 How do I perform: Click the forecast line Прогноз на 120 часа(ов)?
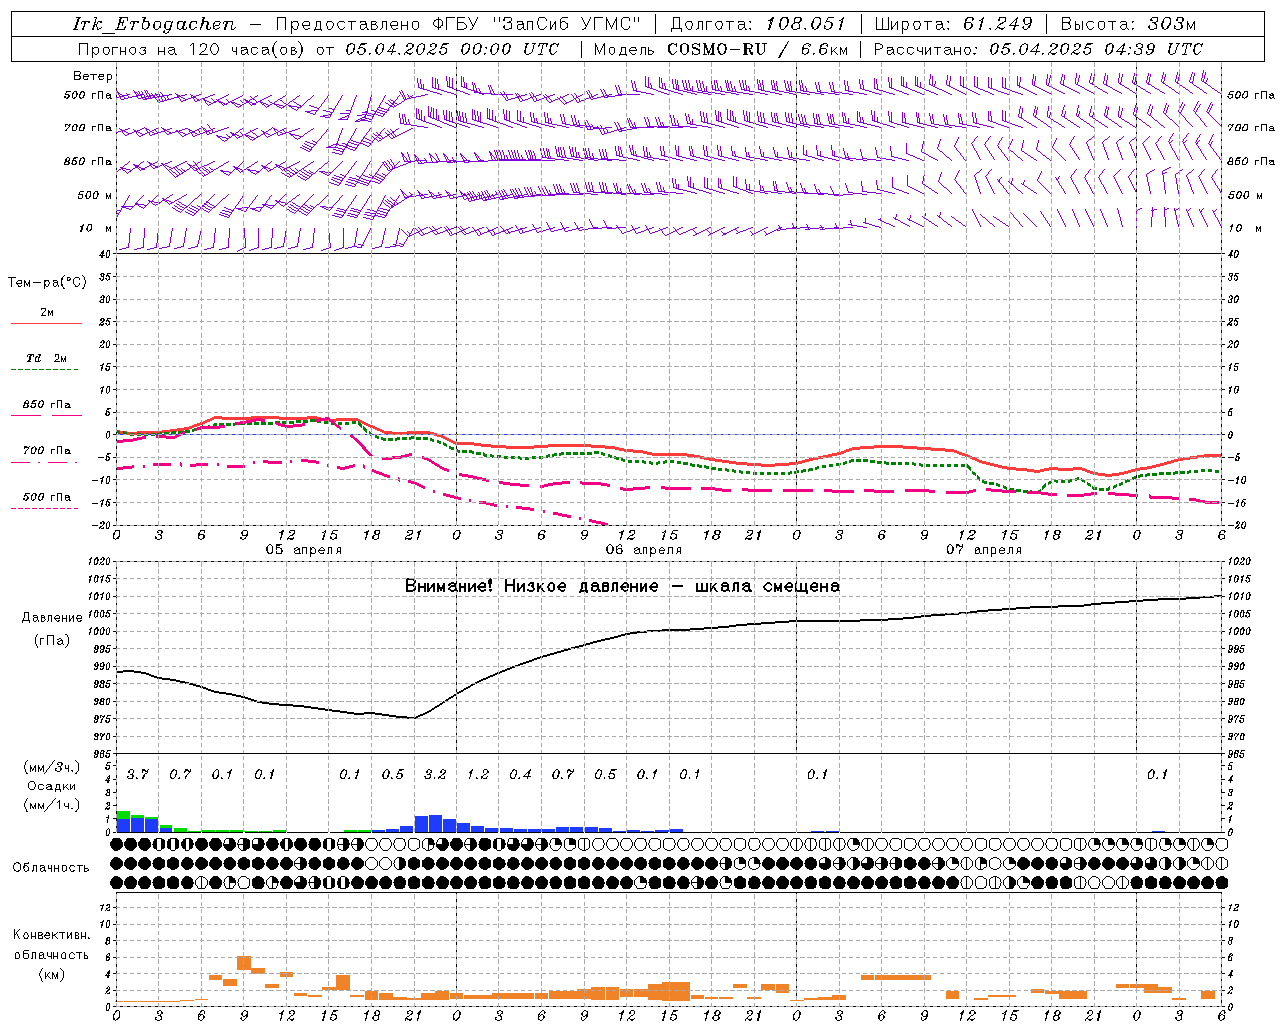click(193, 49)
